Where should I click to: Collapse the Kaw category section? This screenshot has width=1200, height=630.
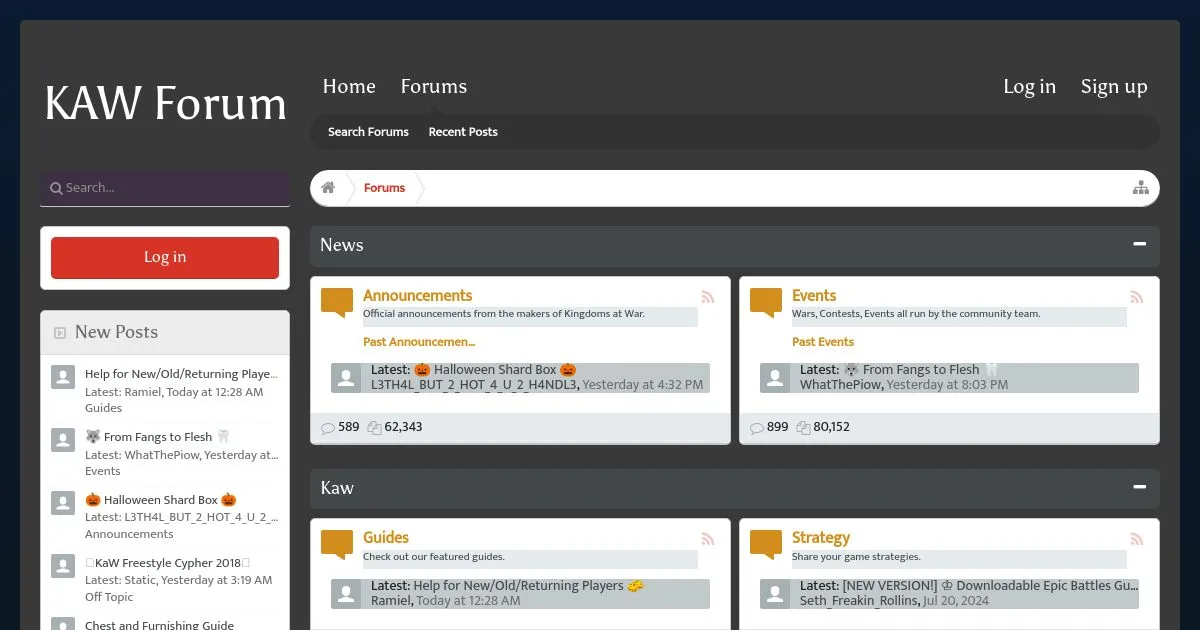pos(1139,487)
